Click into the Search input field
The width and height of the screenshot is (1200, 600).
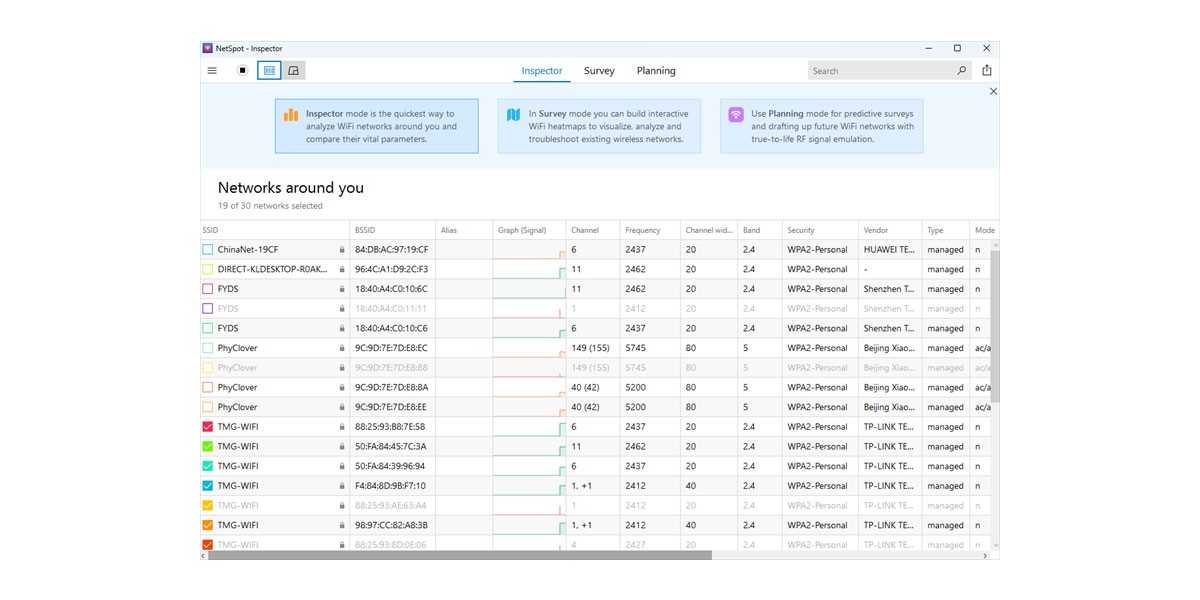coord(880,71)
